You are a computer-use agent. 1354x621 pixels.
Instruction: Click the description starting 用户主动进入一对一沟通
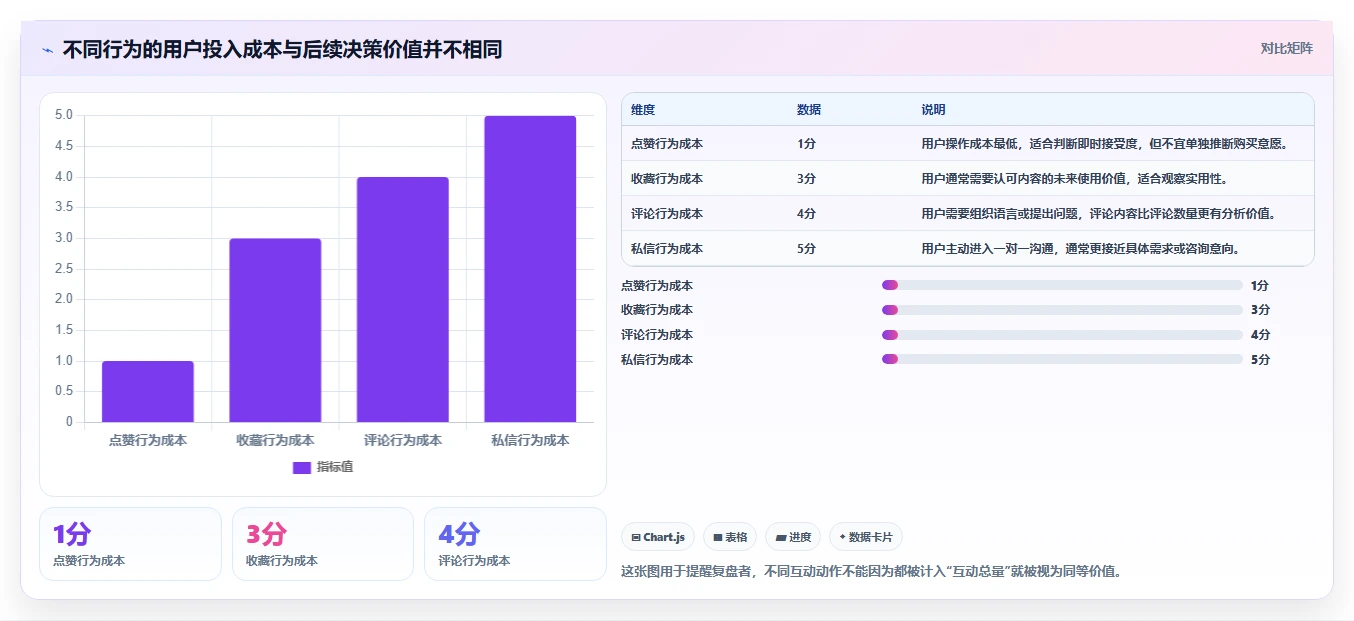(x=1080, y=249)
